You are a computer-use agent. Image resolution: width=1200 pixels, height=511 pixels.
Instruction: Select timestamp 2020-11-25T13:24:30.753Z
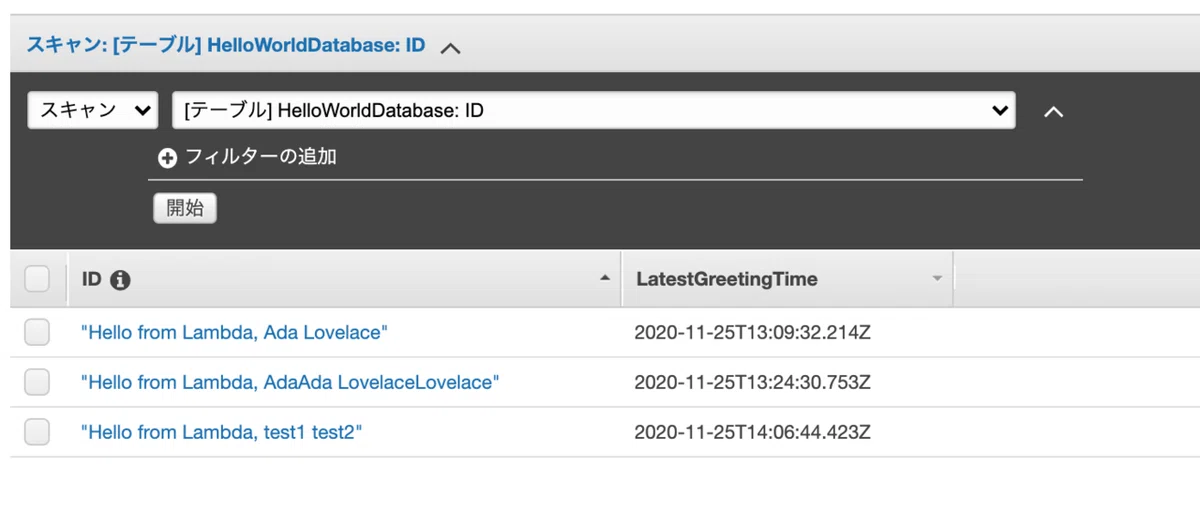coord(753,382)
